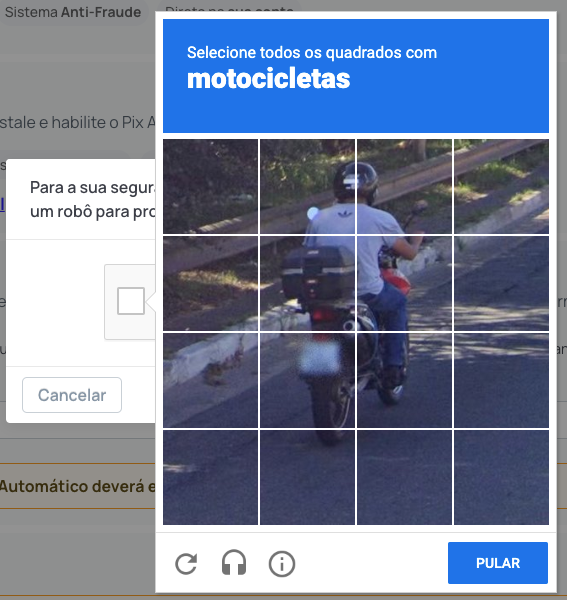Select the tile with the guardrail end and green grass
The width and height of the screenshot is (567, 600).
point(502,186)
